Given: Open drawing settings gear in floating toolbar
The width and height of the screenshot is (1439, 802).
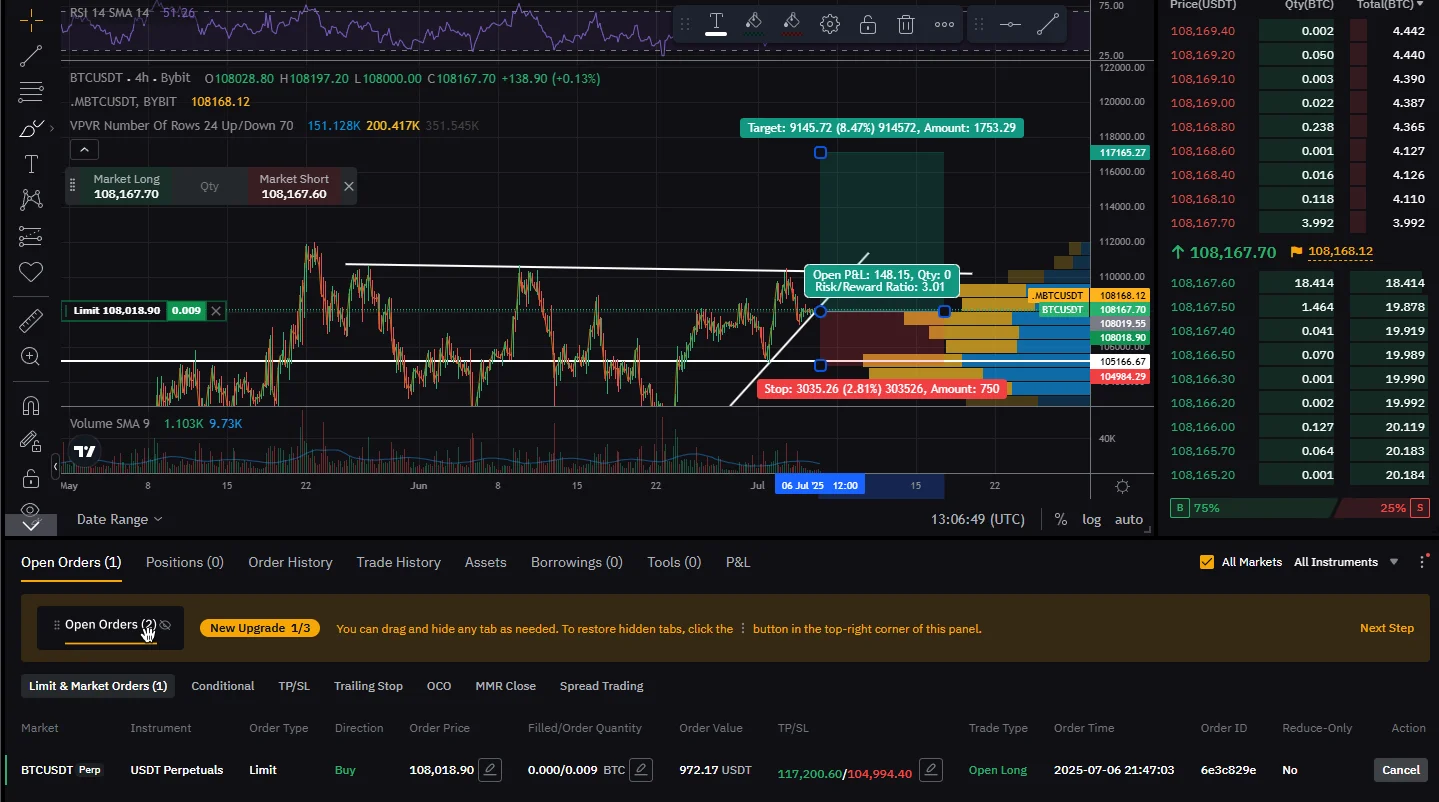Looking at the screenshot, I should pos(830,24).
